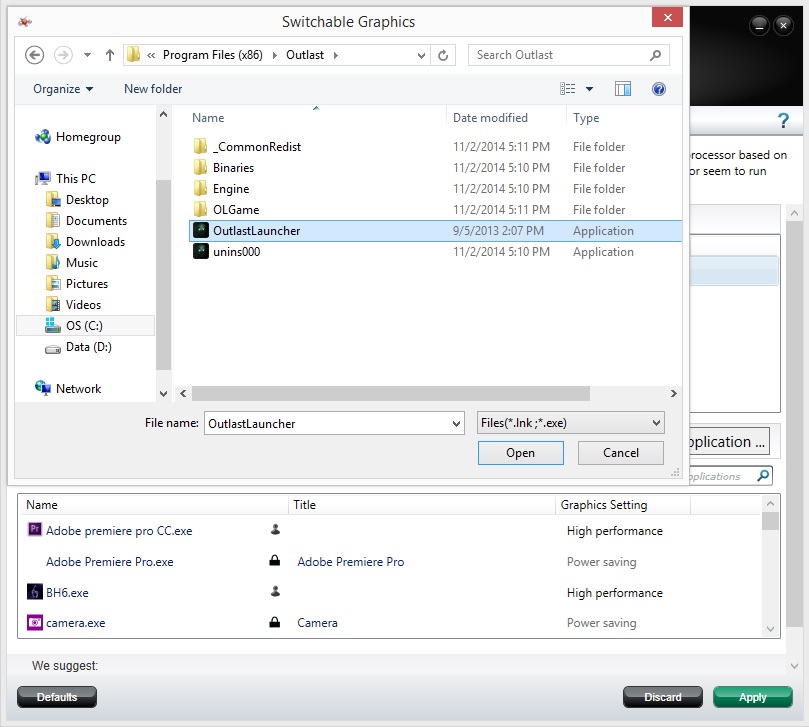Change Adobe premiere pro CC.exe graphics setting
Image resolution: width=809 pixels, height=727 pixels.
pyautogui.click(x=614, y=530)
